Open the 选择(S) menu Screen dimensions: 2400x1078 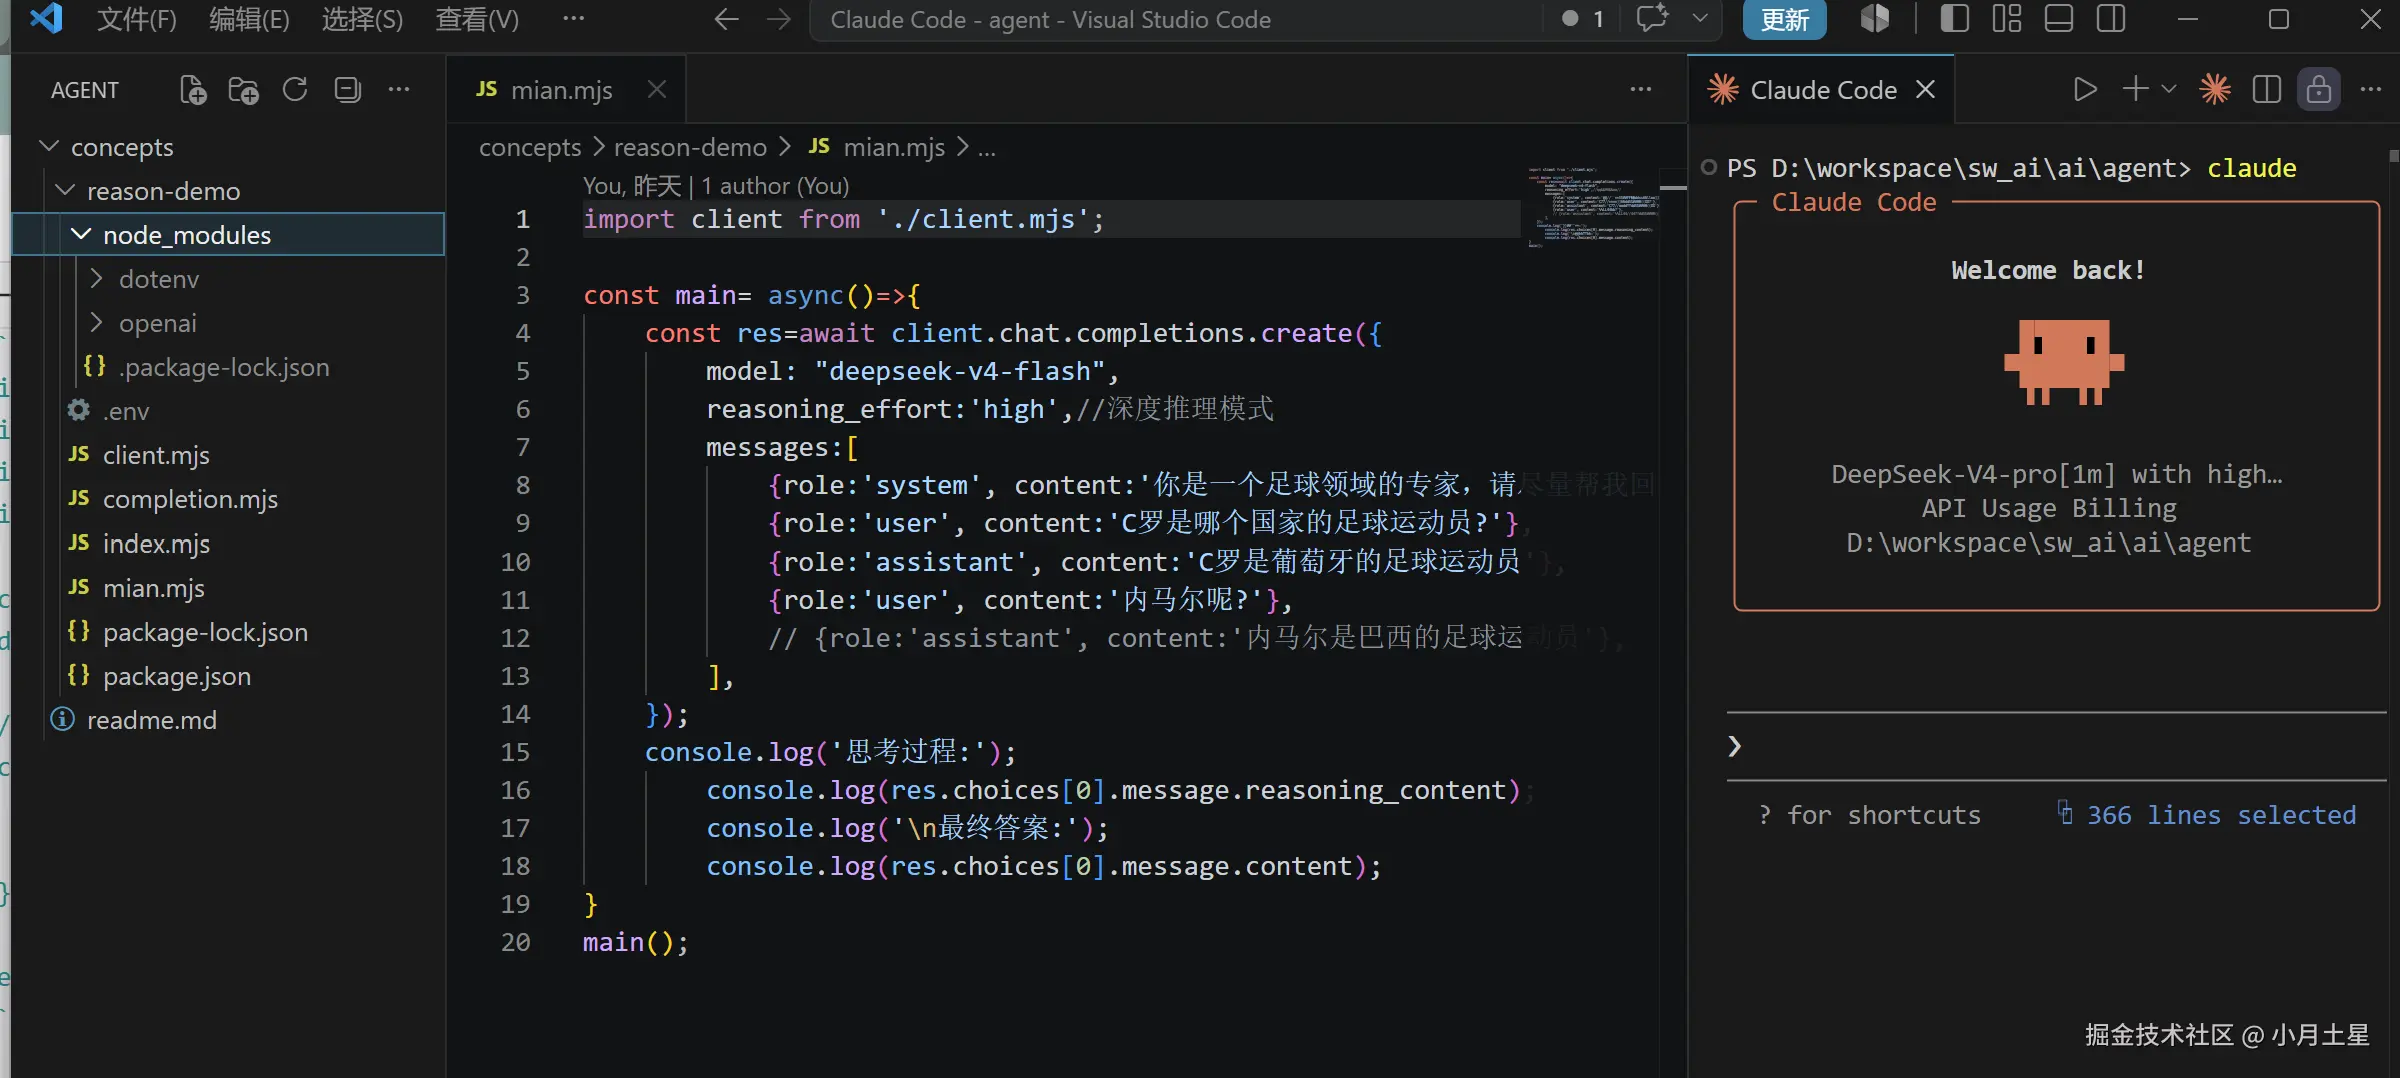click(x=362, y=19)
